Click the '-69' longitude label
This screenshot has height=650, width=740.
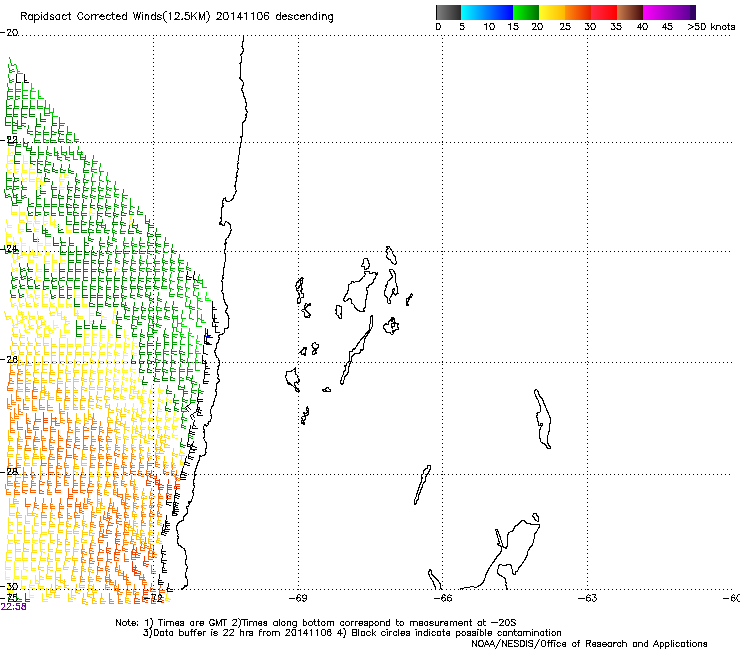coord(298,598)
